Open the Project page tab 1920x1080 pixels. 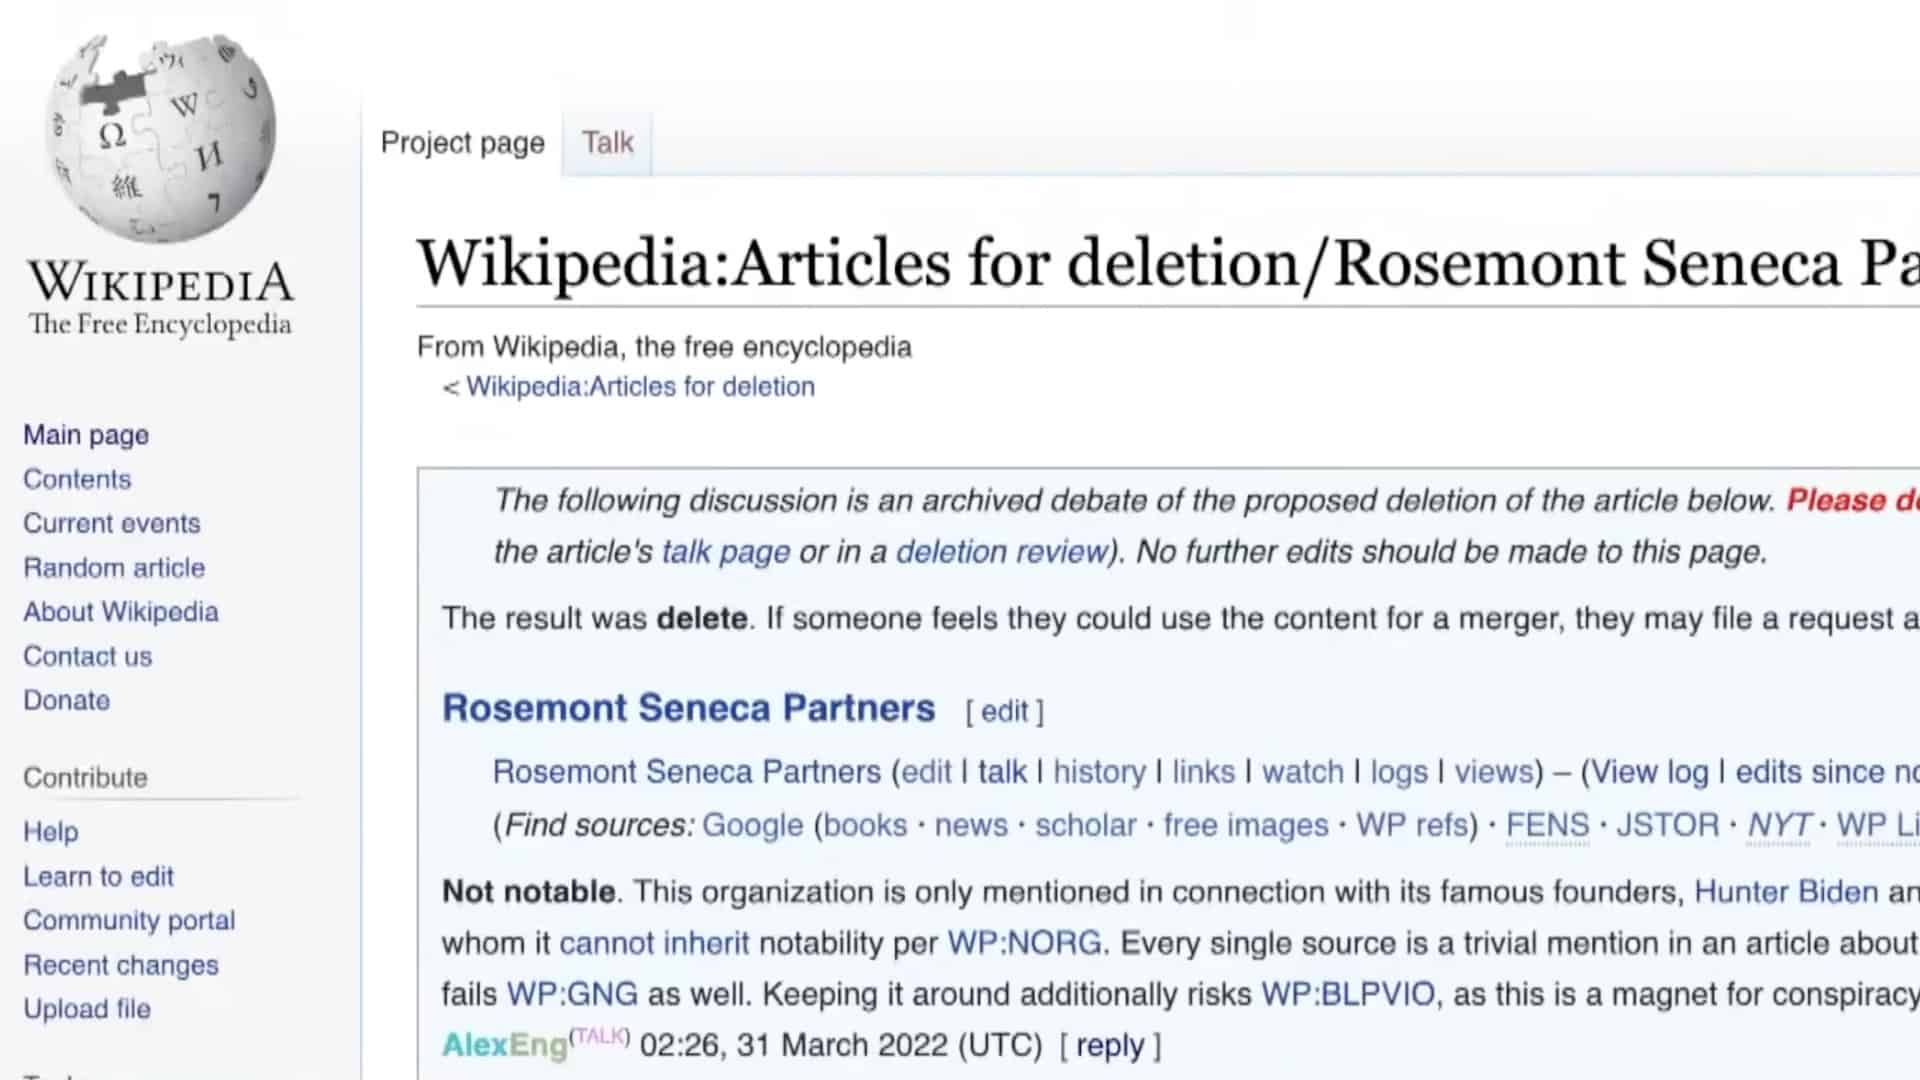(x=462, y=143)
